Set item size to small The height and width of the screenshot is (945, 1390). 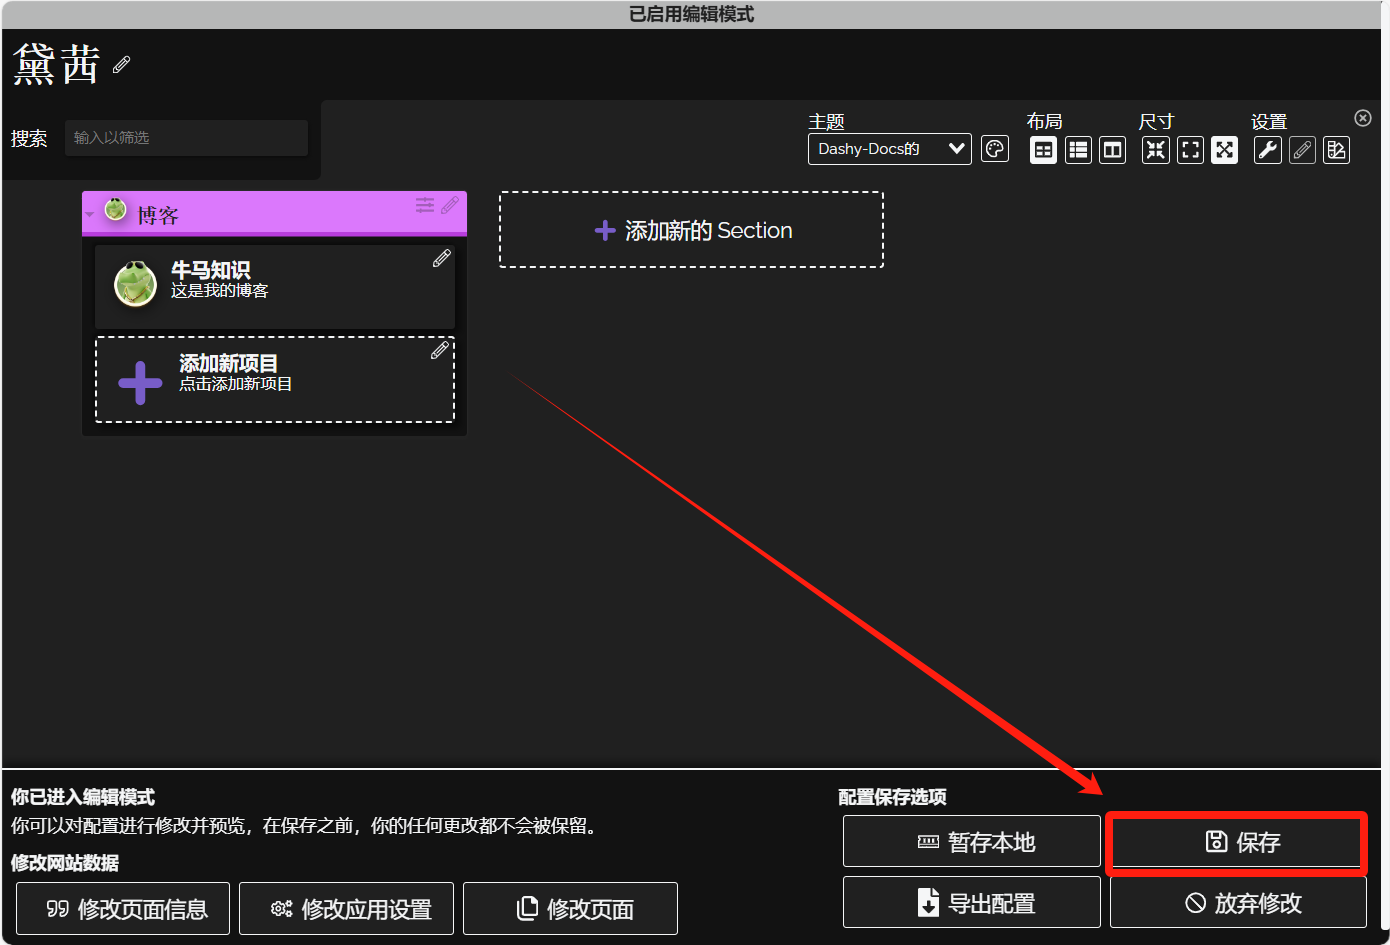click(x=1156, y=150)
